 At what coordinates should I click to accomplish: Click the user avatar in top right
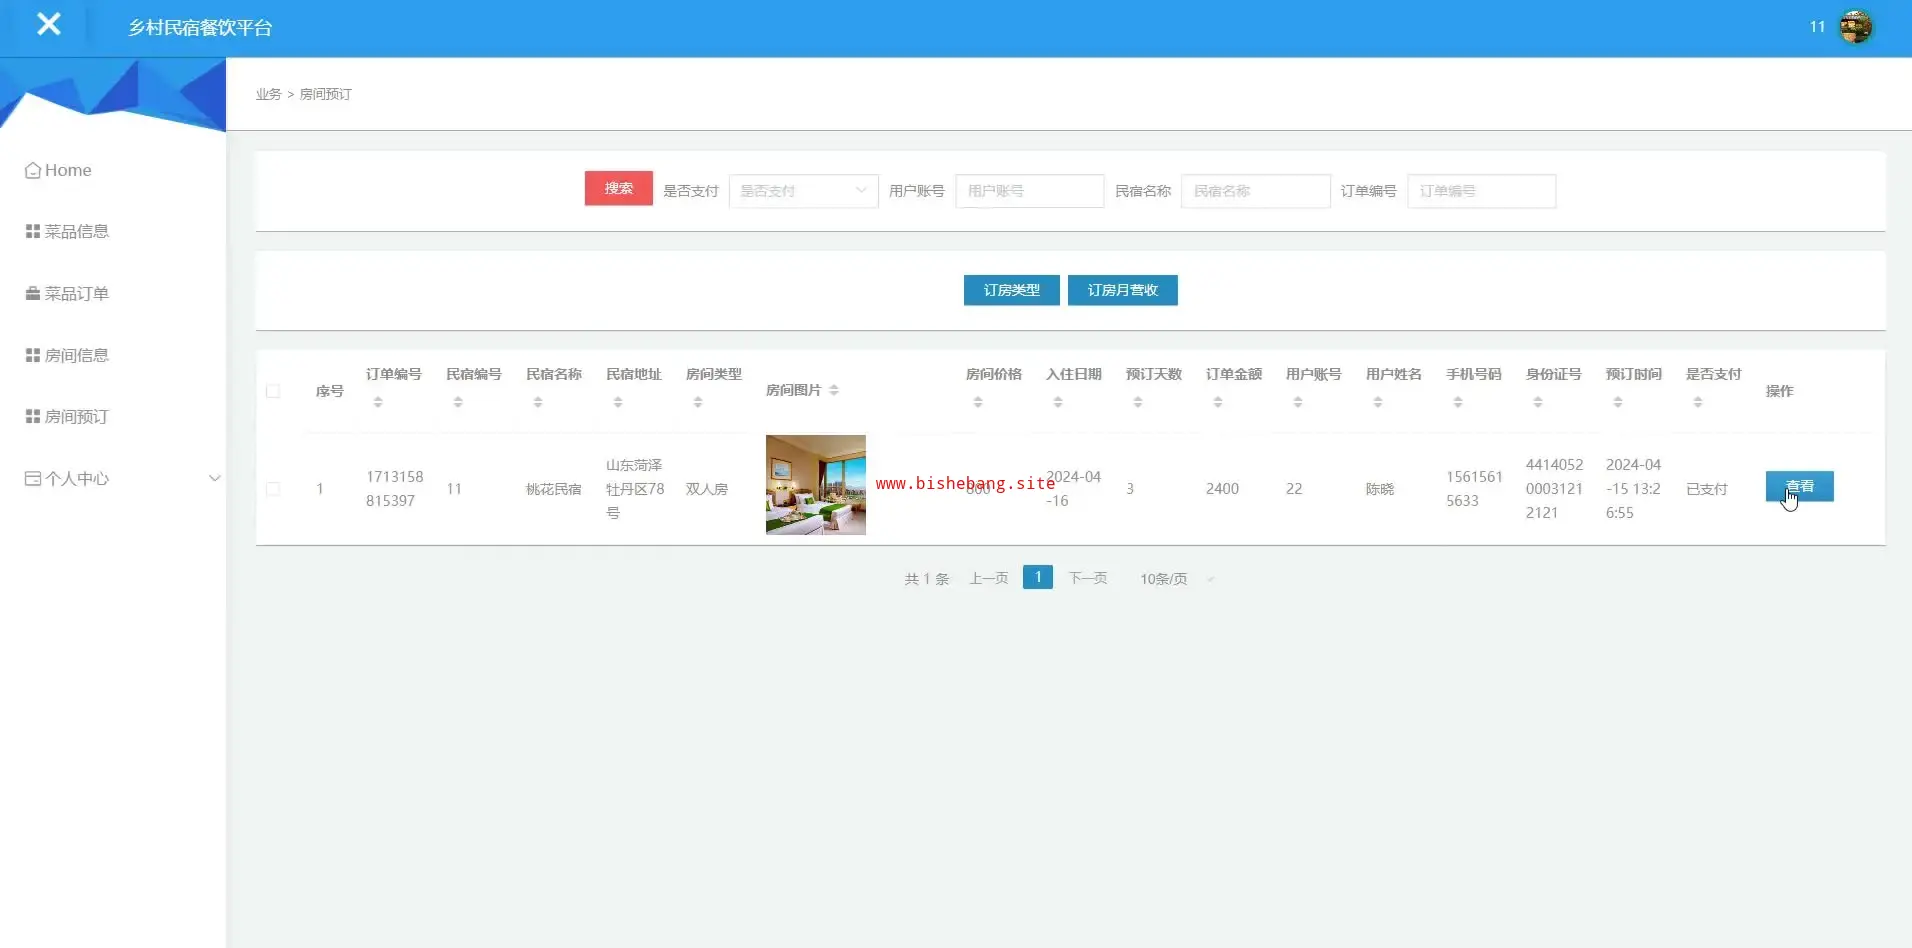click(x=1855, y=27)
